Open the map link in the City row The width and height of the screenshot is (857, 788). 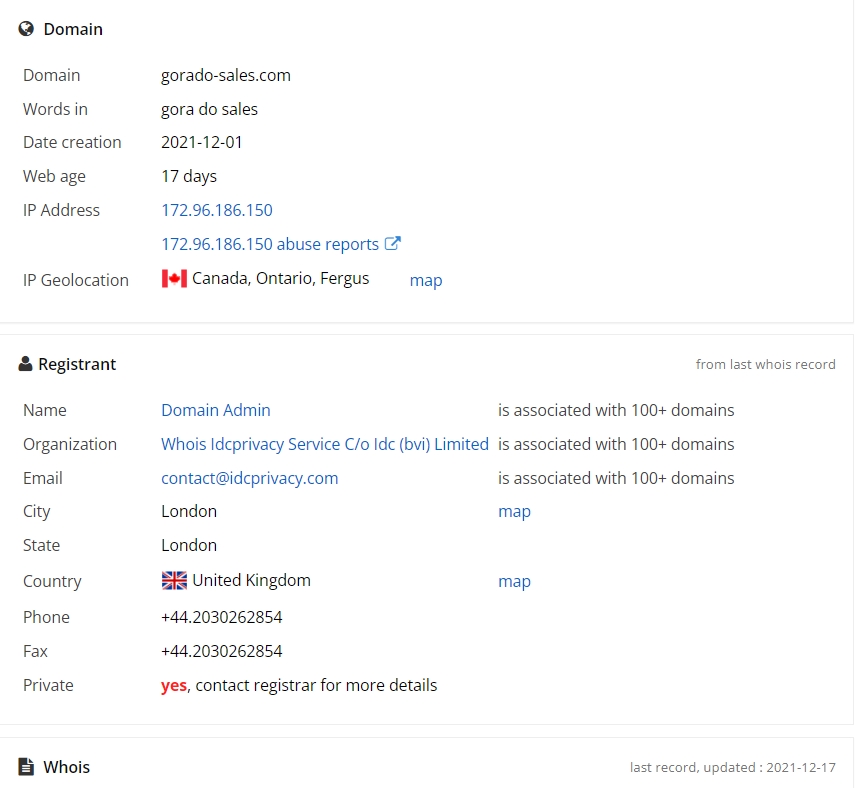[514, 511]
